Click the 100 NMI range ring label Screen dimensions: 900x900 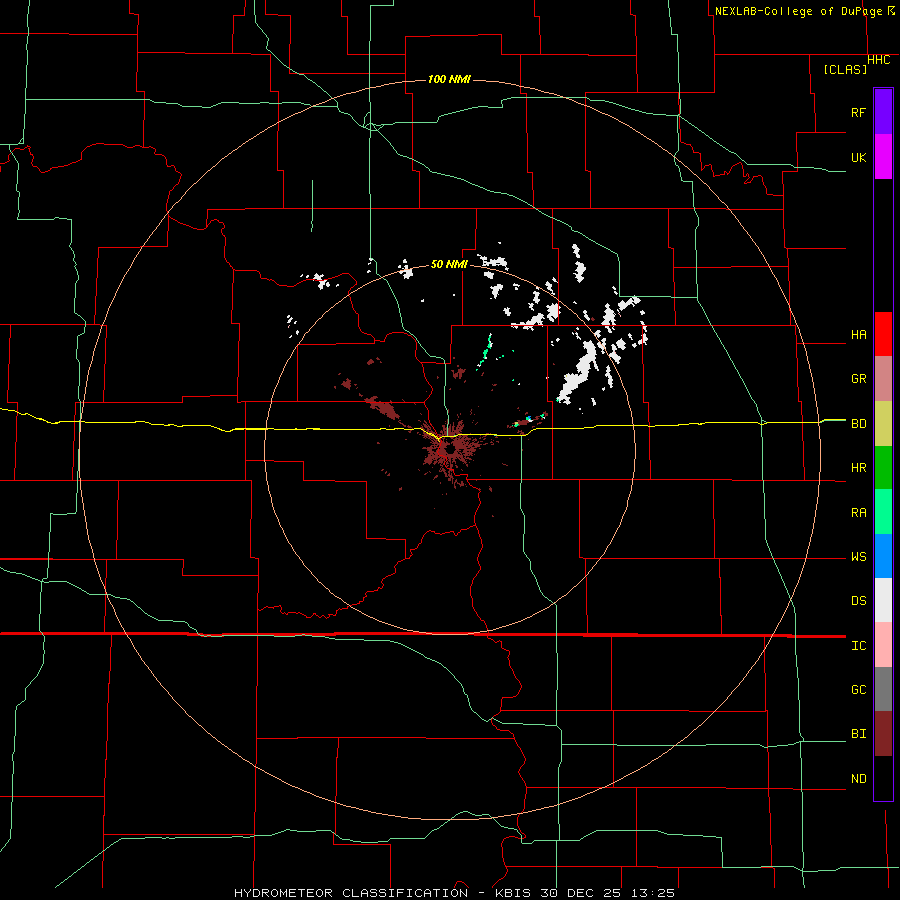pos(449,79)
